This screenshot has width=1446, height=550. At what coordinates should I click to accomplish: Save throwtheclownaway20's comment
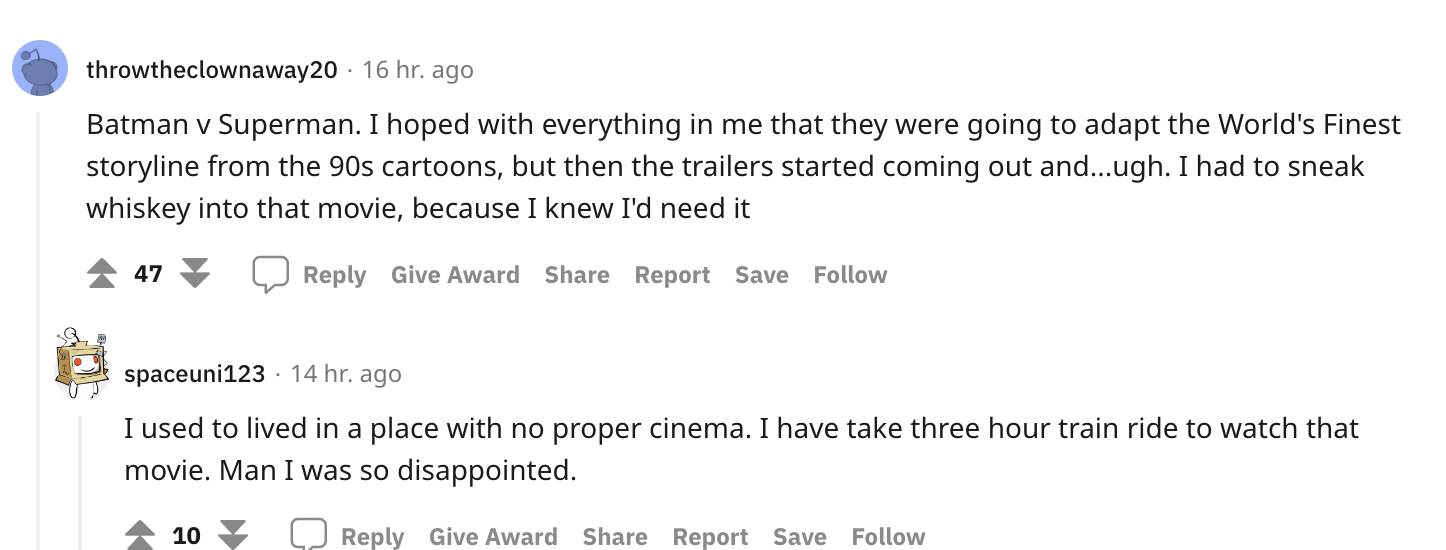(x=761, y=275)
